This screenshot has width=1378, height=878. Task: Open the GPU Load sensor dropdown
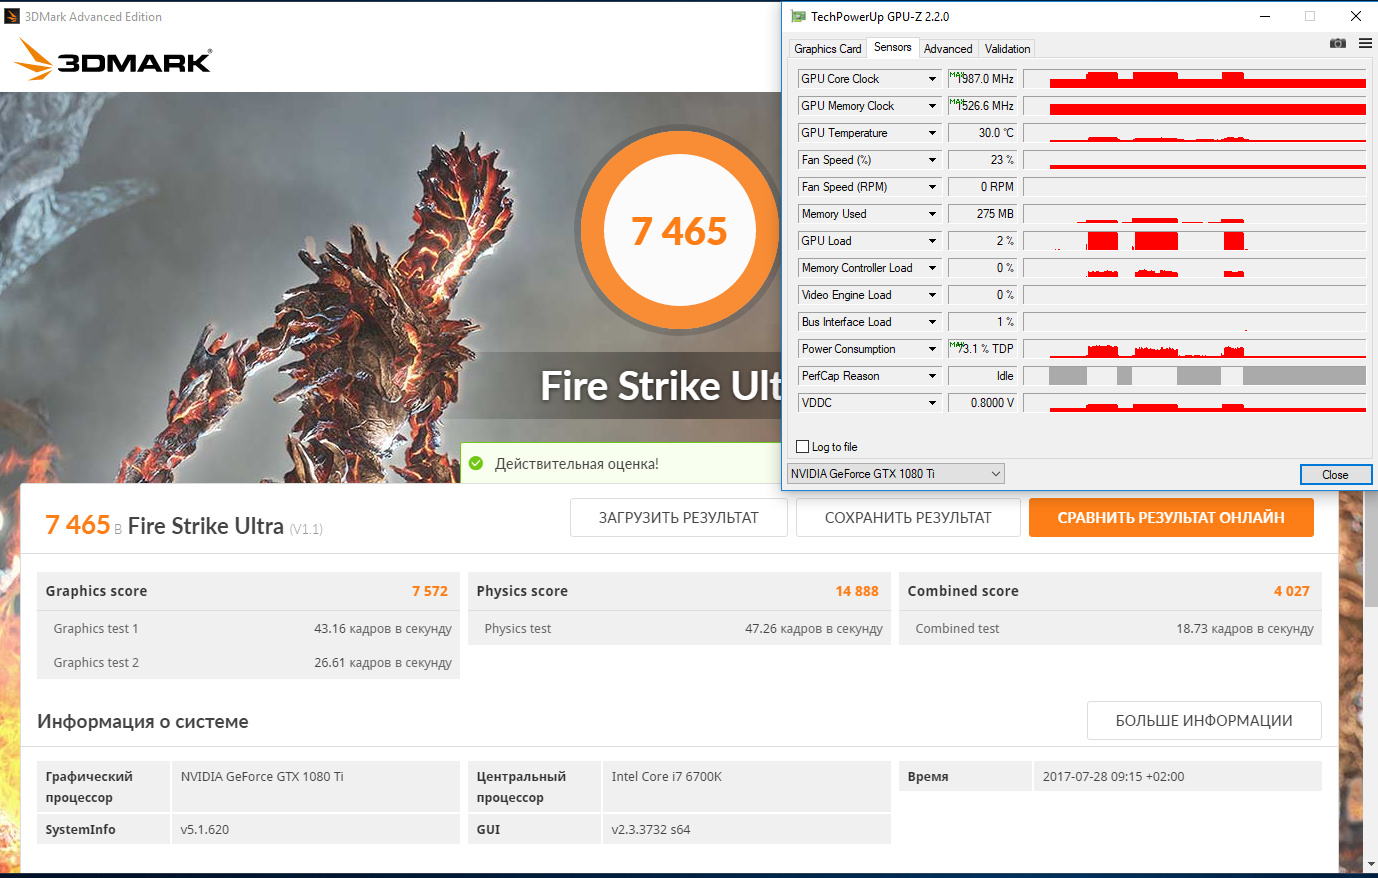[932, 241]
